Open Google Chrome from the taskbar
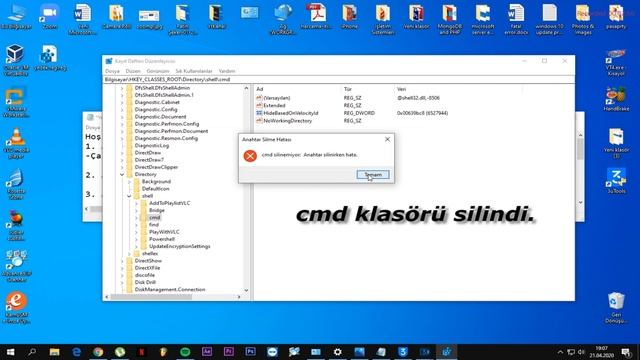 coord(98,352)
